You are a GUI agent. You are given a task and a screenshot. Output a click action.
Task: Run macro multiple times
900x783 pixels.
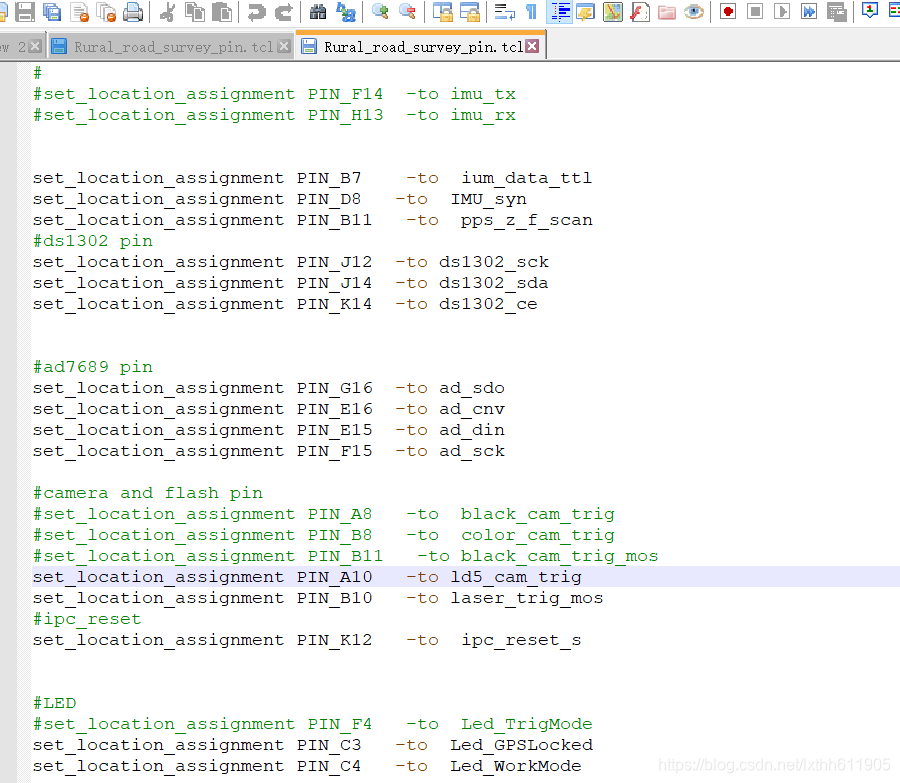click(x=809, y=11)
